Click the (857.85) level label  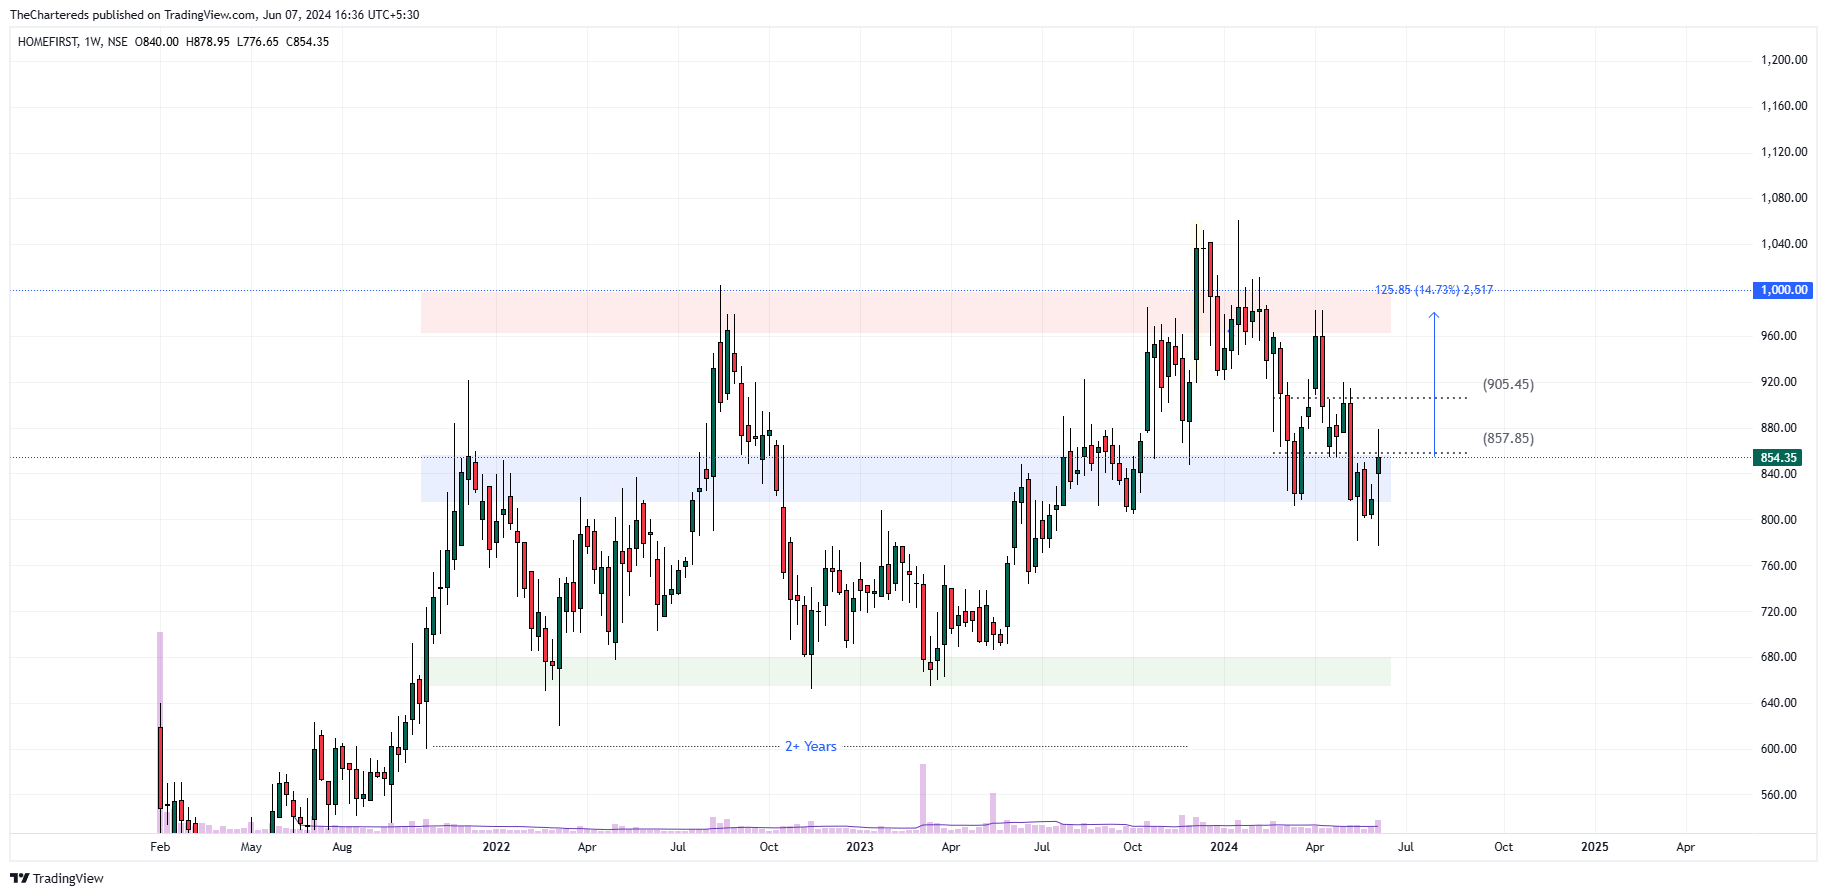click(1508, 438)
